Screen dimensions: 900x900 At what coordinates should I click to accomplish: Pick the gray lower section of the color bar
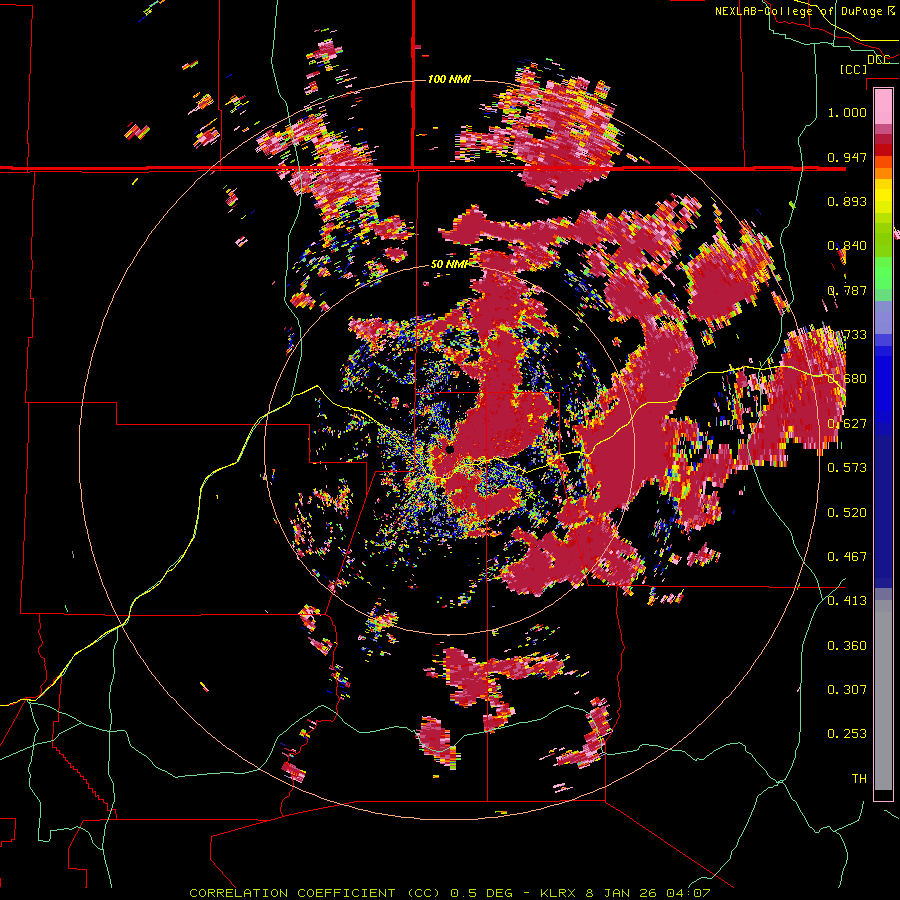[x=883, y=695]
